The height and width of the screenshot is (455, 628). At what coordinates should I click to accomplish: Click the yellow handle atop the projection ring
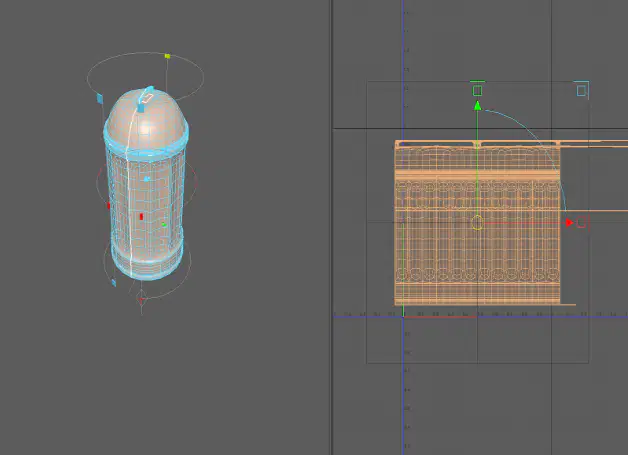[167, 56]
